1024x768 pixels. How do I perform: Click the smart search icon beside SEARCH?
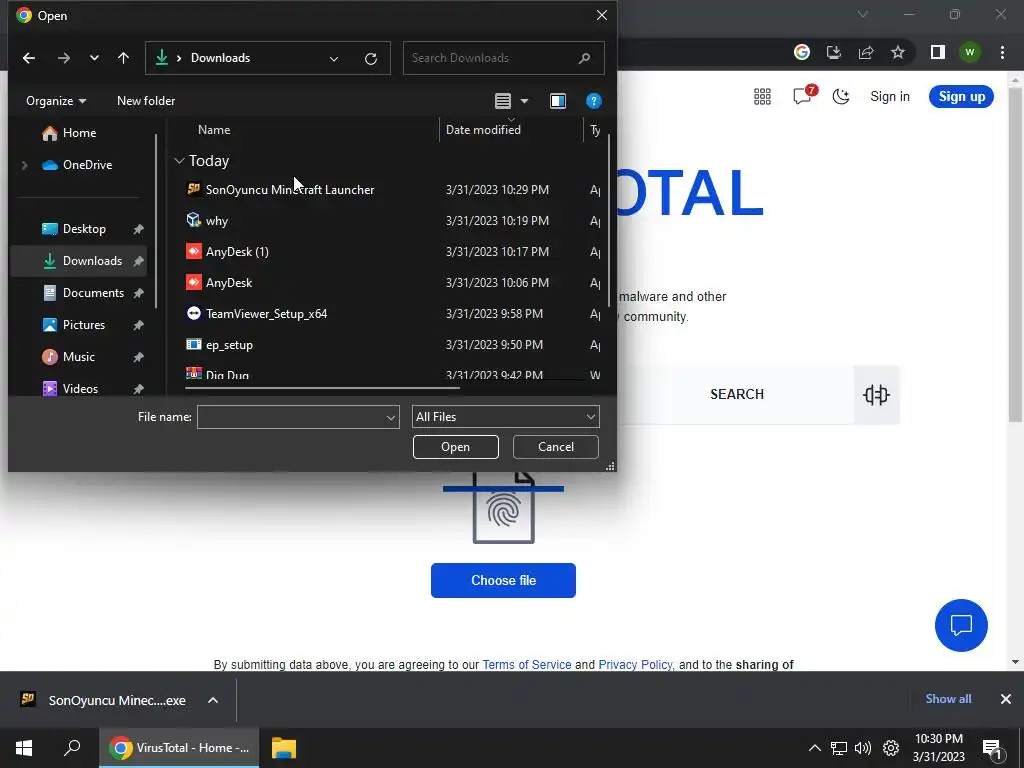click(876, 394)
